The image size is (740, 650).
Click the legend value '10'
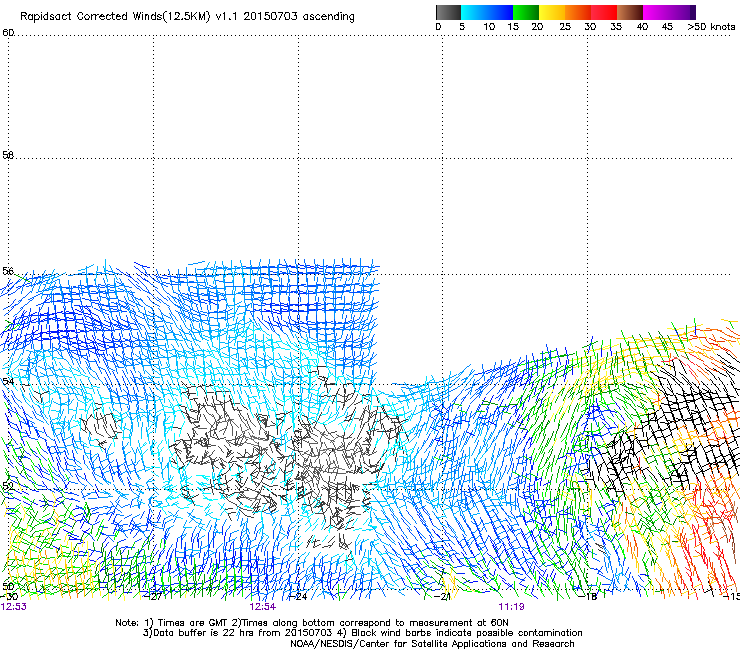[489, 27]
